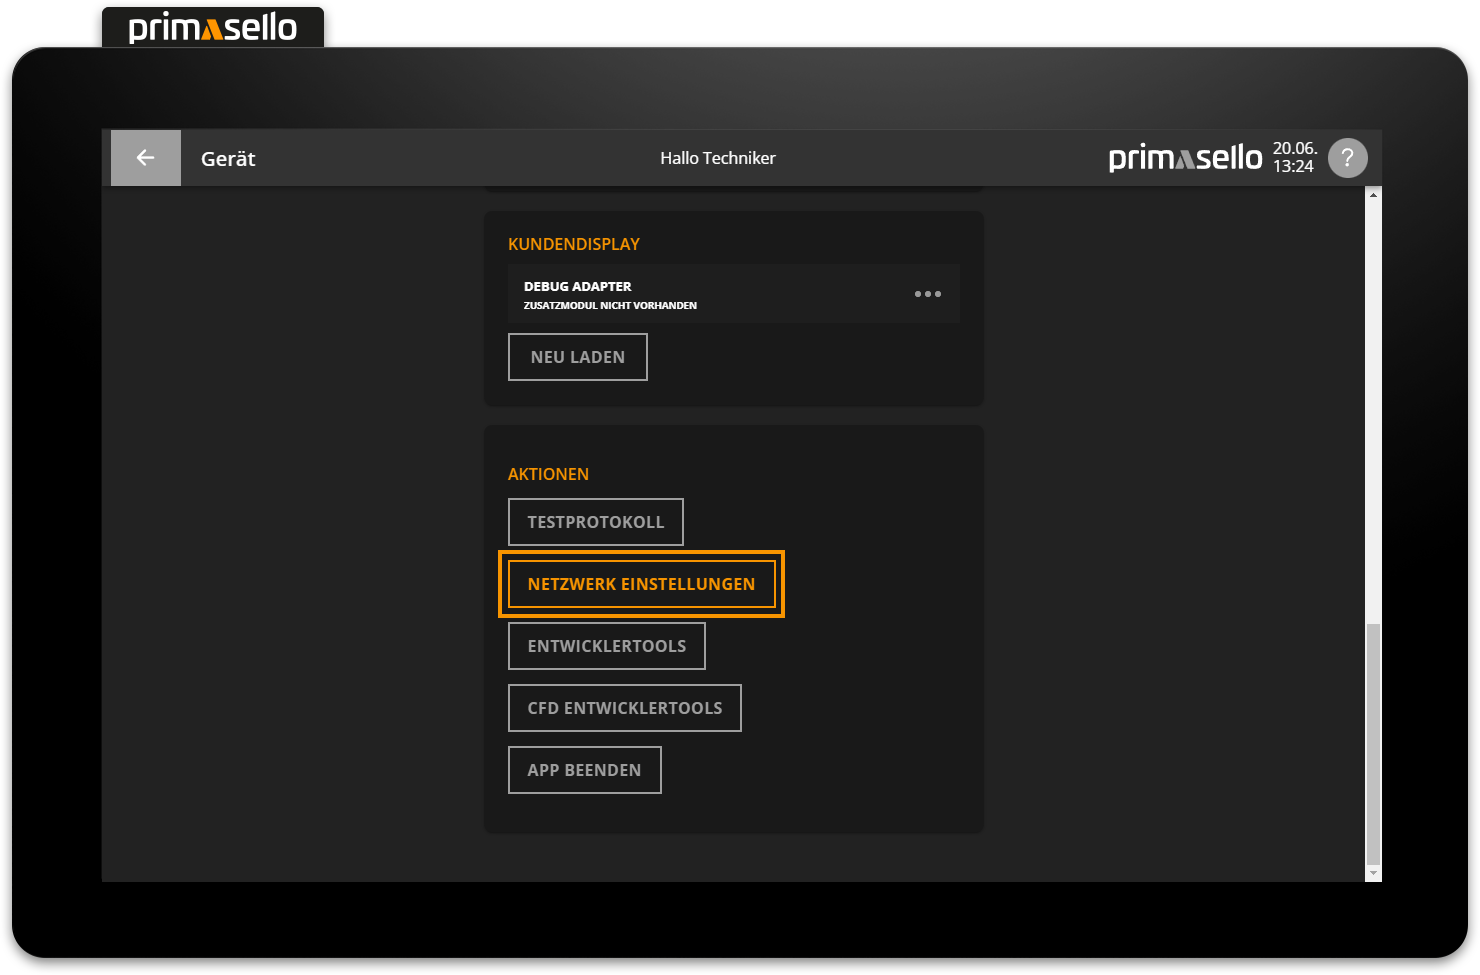The image size is (1480, 975).
Task: Open CFD Entwicklertools
Action: click(624, 707)
